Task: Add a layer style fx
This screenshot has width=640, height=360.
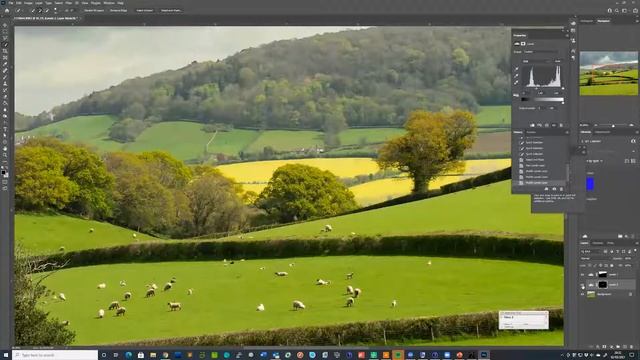Action: point(597,347)
